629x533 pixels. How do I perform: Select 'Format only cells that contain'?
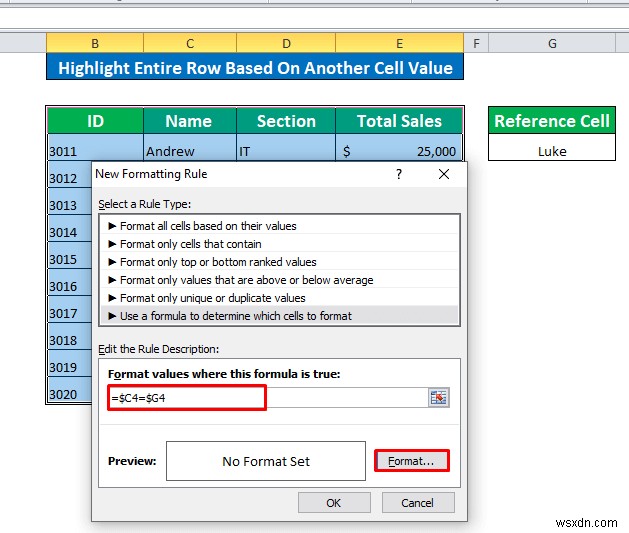click(x=279, y=244)
